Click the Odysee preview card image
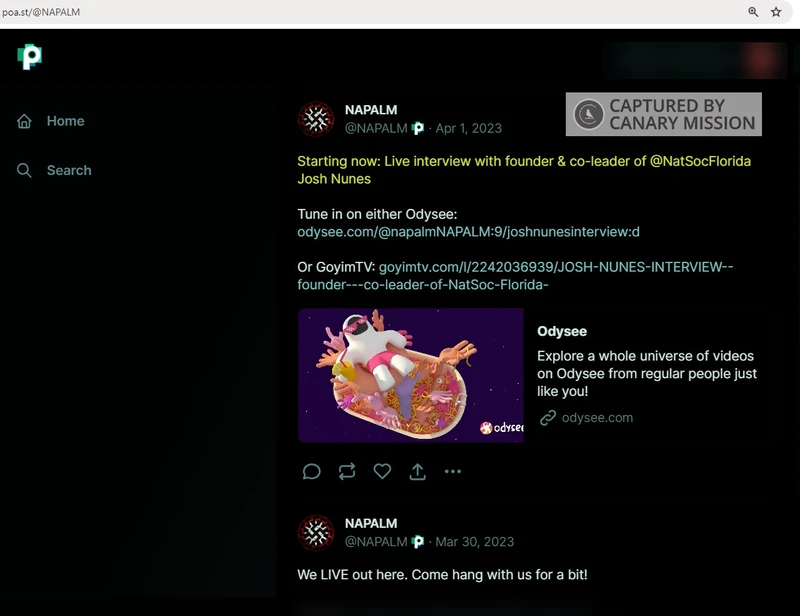 [411, 375]
